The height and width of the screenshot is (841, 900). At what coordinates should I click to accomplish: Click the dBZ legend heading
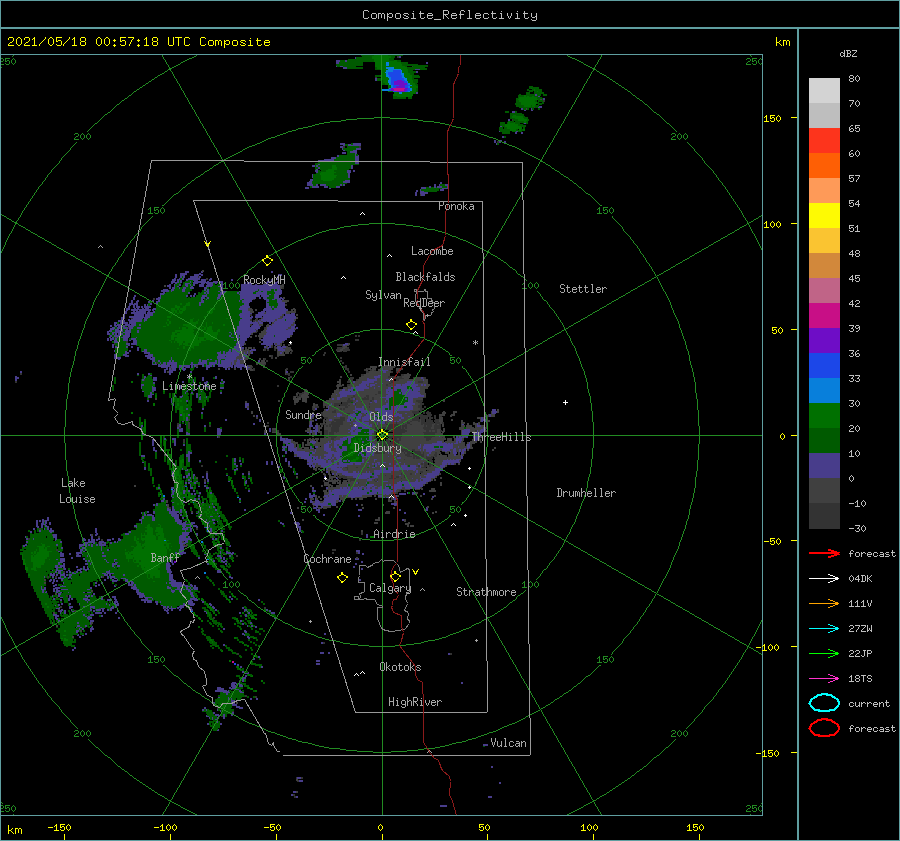pos(848,53)
